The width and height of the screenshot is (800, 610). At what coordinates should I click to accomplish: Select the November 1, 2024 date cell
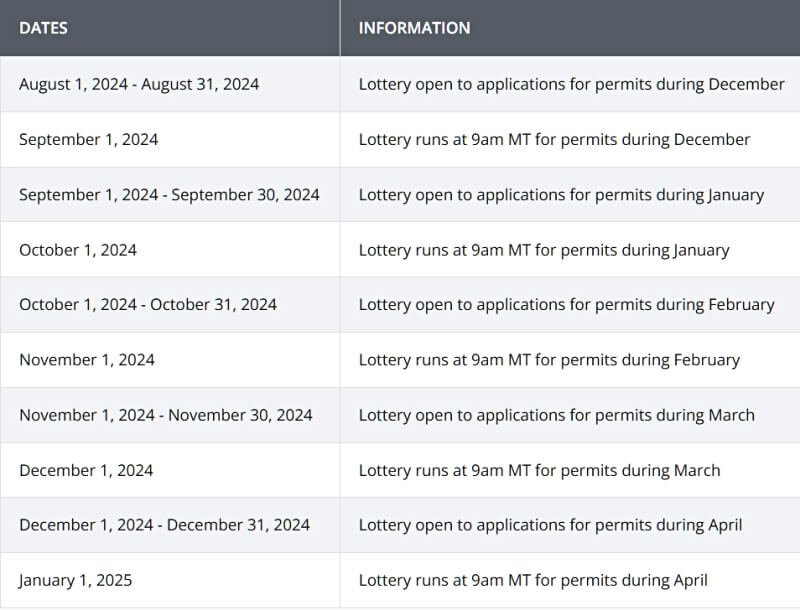[87, 359]
